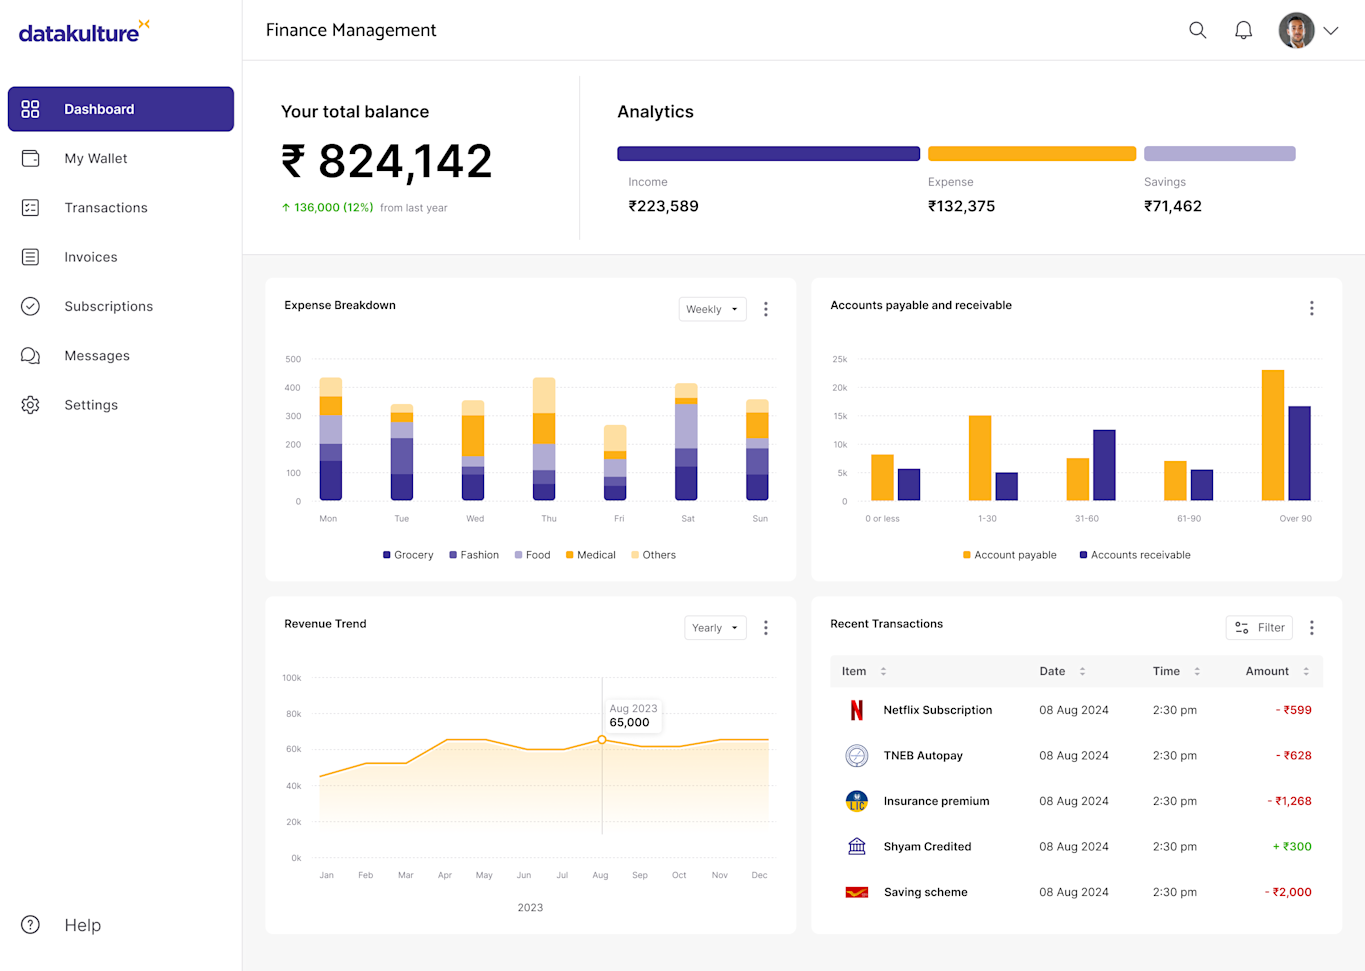The width and height of the screenshot is (1365, 971).
Task: Click the Invoices sidebar icon
Action: pos(30,257)
